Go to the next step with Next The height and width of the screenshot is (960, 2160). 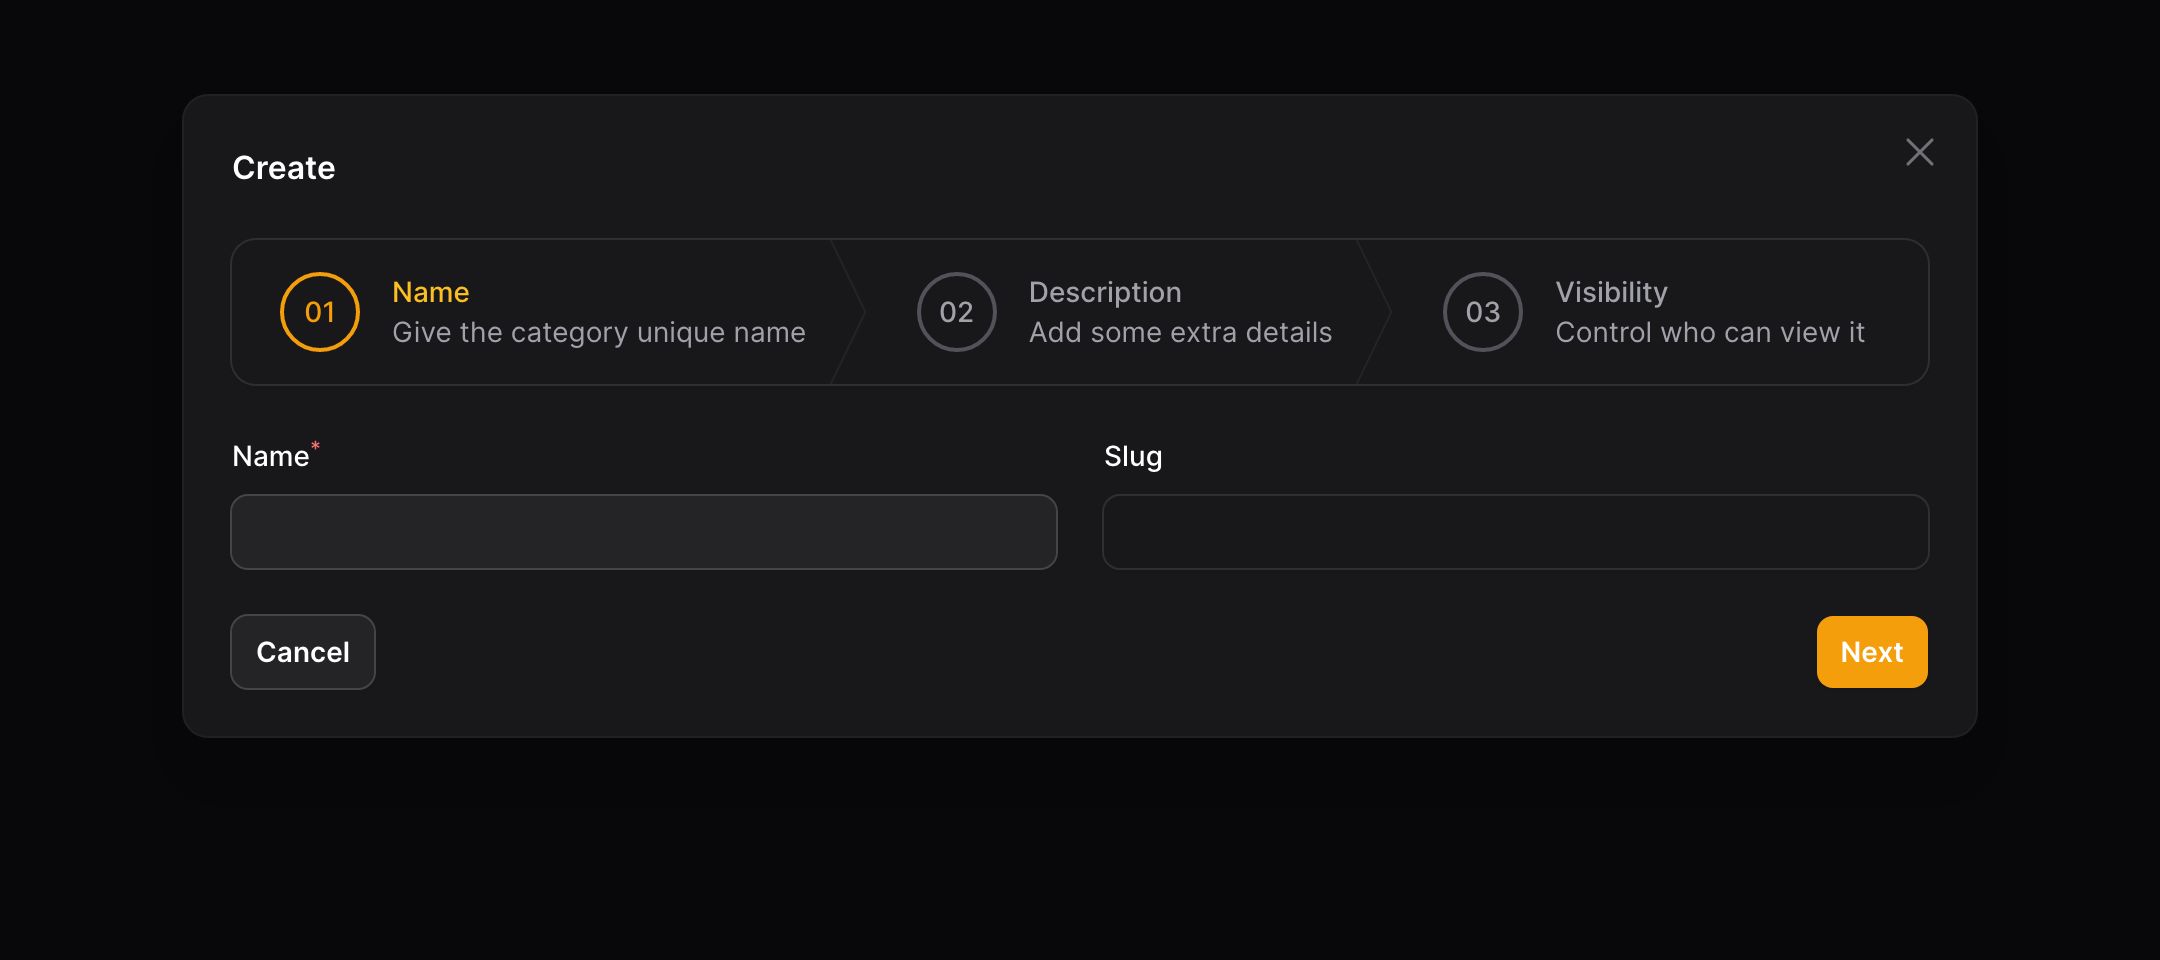[1872, 652]
